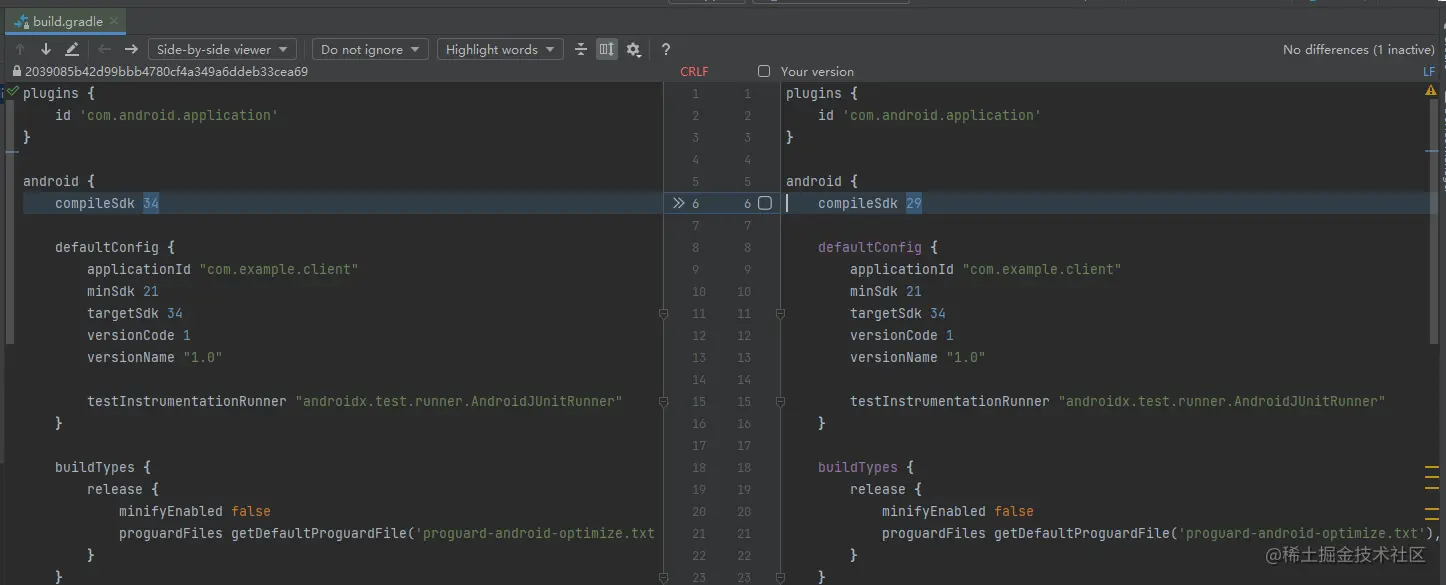Click compileSdk 34 in left pane
The height and width of the screenshot is (585, 1446).
[107, 203]
